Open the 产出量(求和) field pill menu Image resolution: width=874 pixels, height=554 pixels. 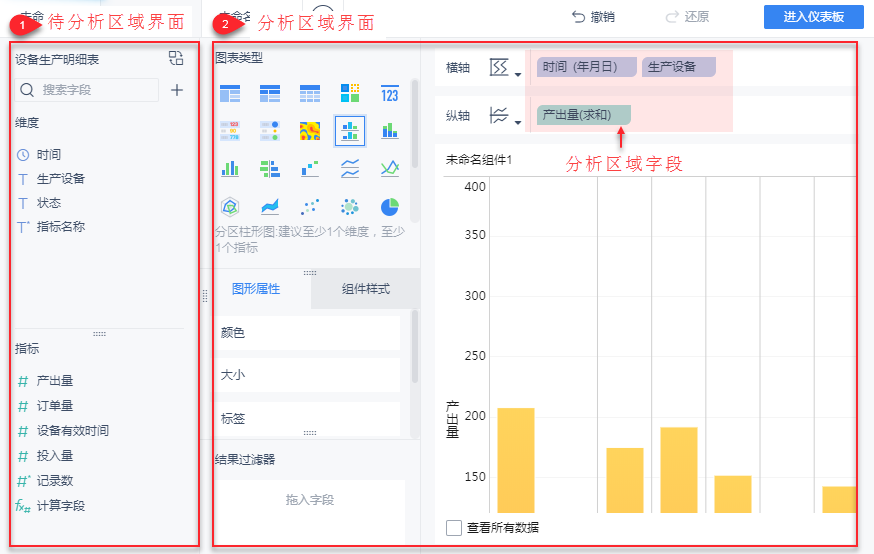584,115
